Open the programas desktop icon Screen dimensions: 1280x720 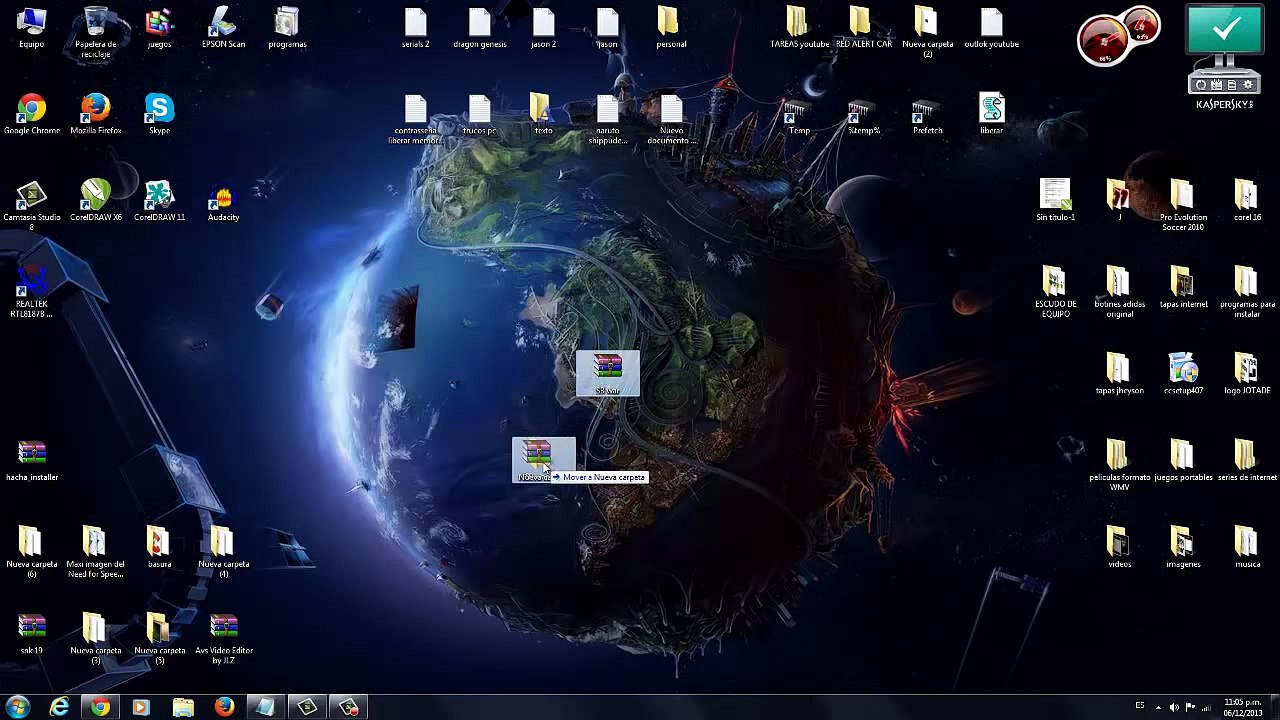(x=287, y=28)
